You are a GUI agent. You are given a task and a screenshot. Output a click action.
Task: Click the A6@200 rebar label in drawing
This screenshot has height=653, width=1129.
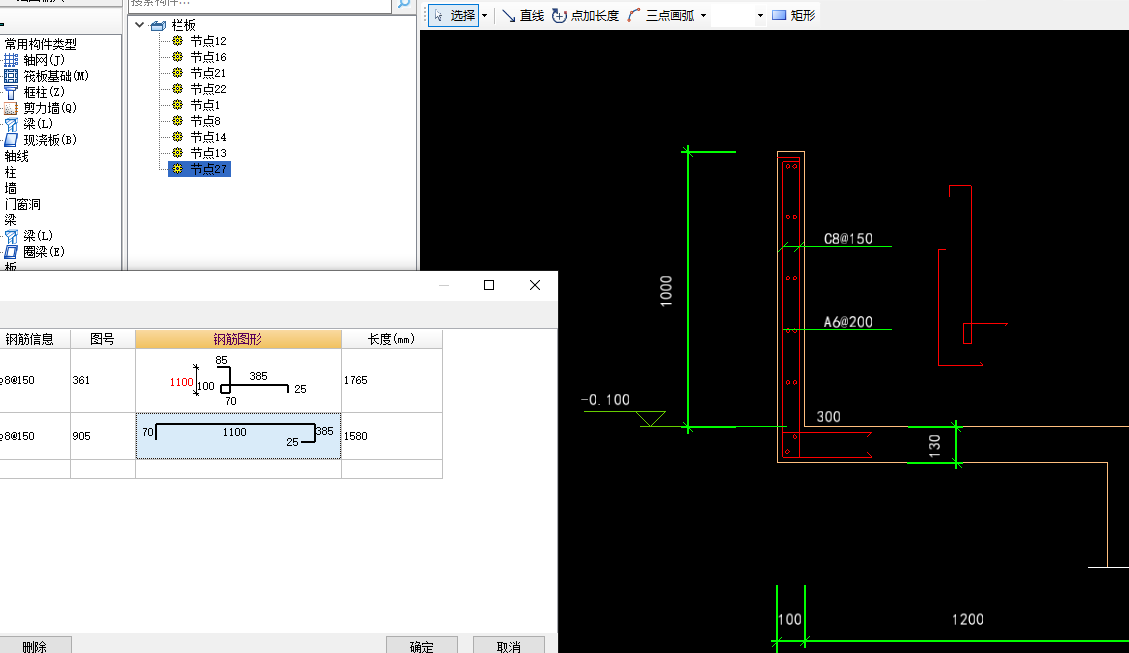848,322
